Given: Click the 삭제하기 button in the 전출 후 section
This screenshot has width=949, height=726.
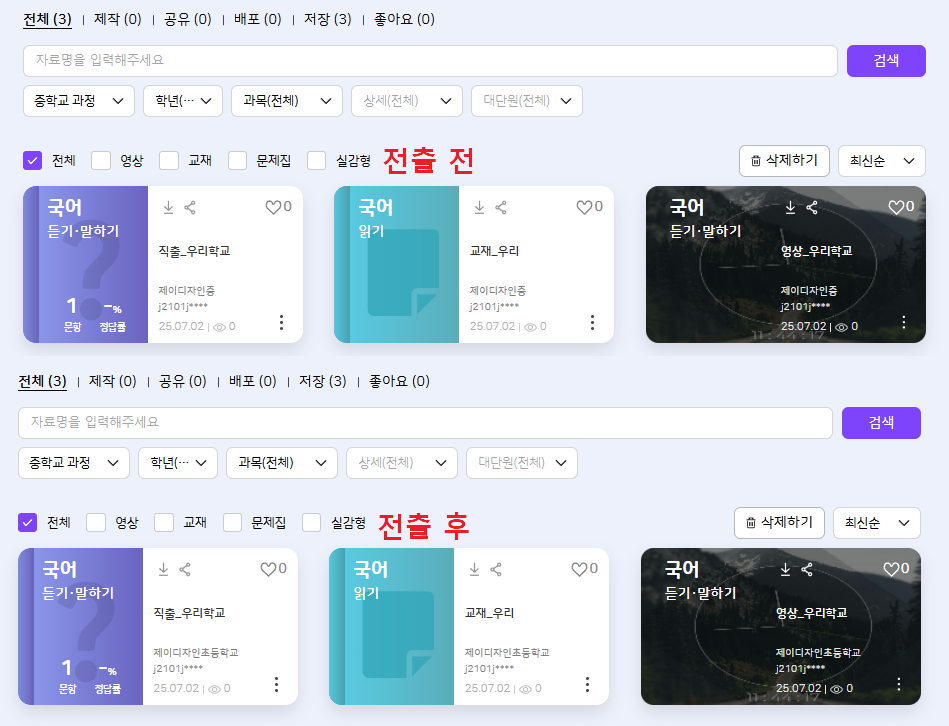Looking at the screenshot, I should click(779, 522).
